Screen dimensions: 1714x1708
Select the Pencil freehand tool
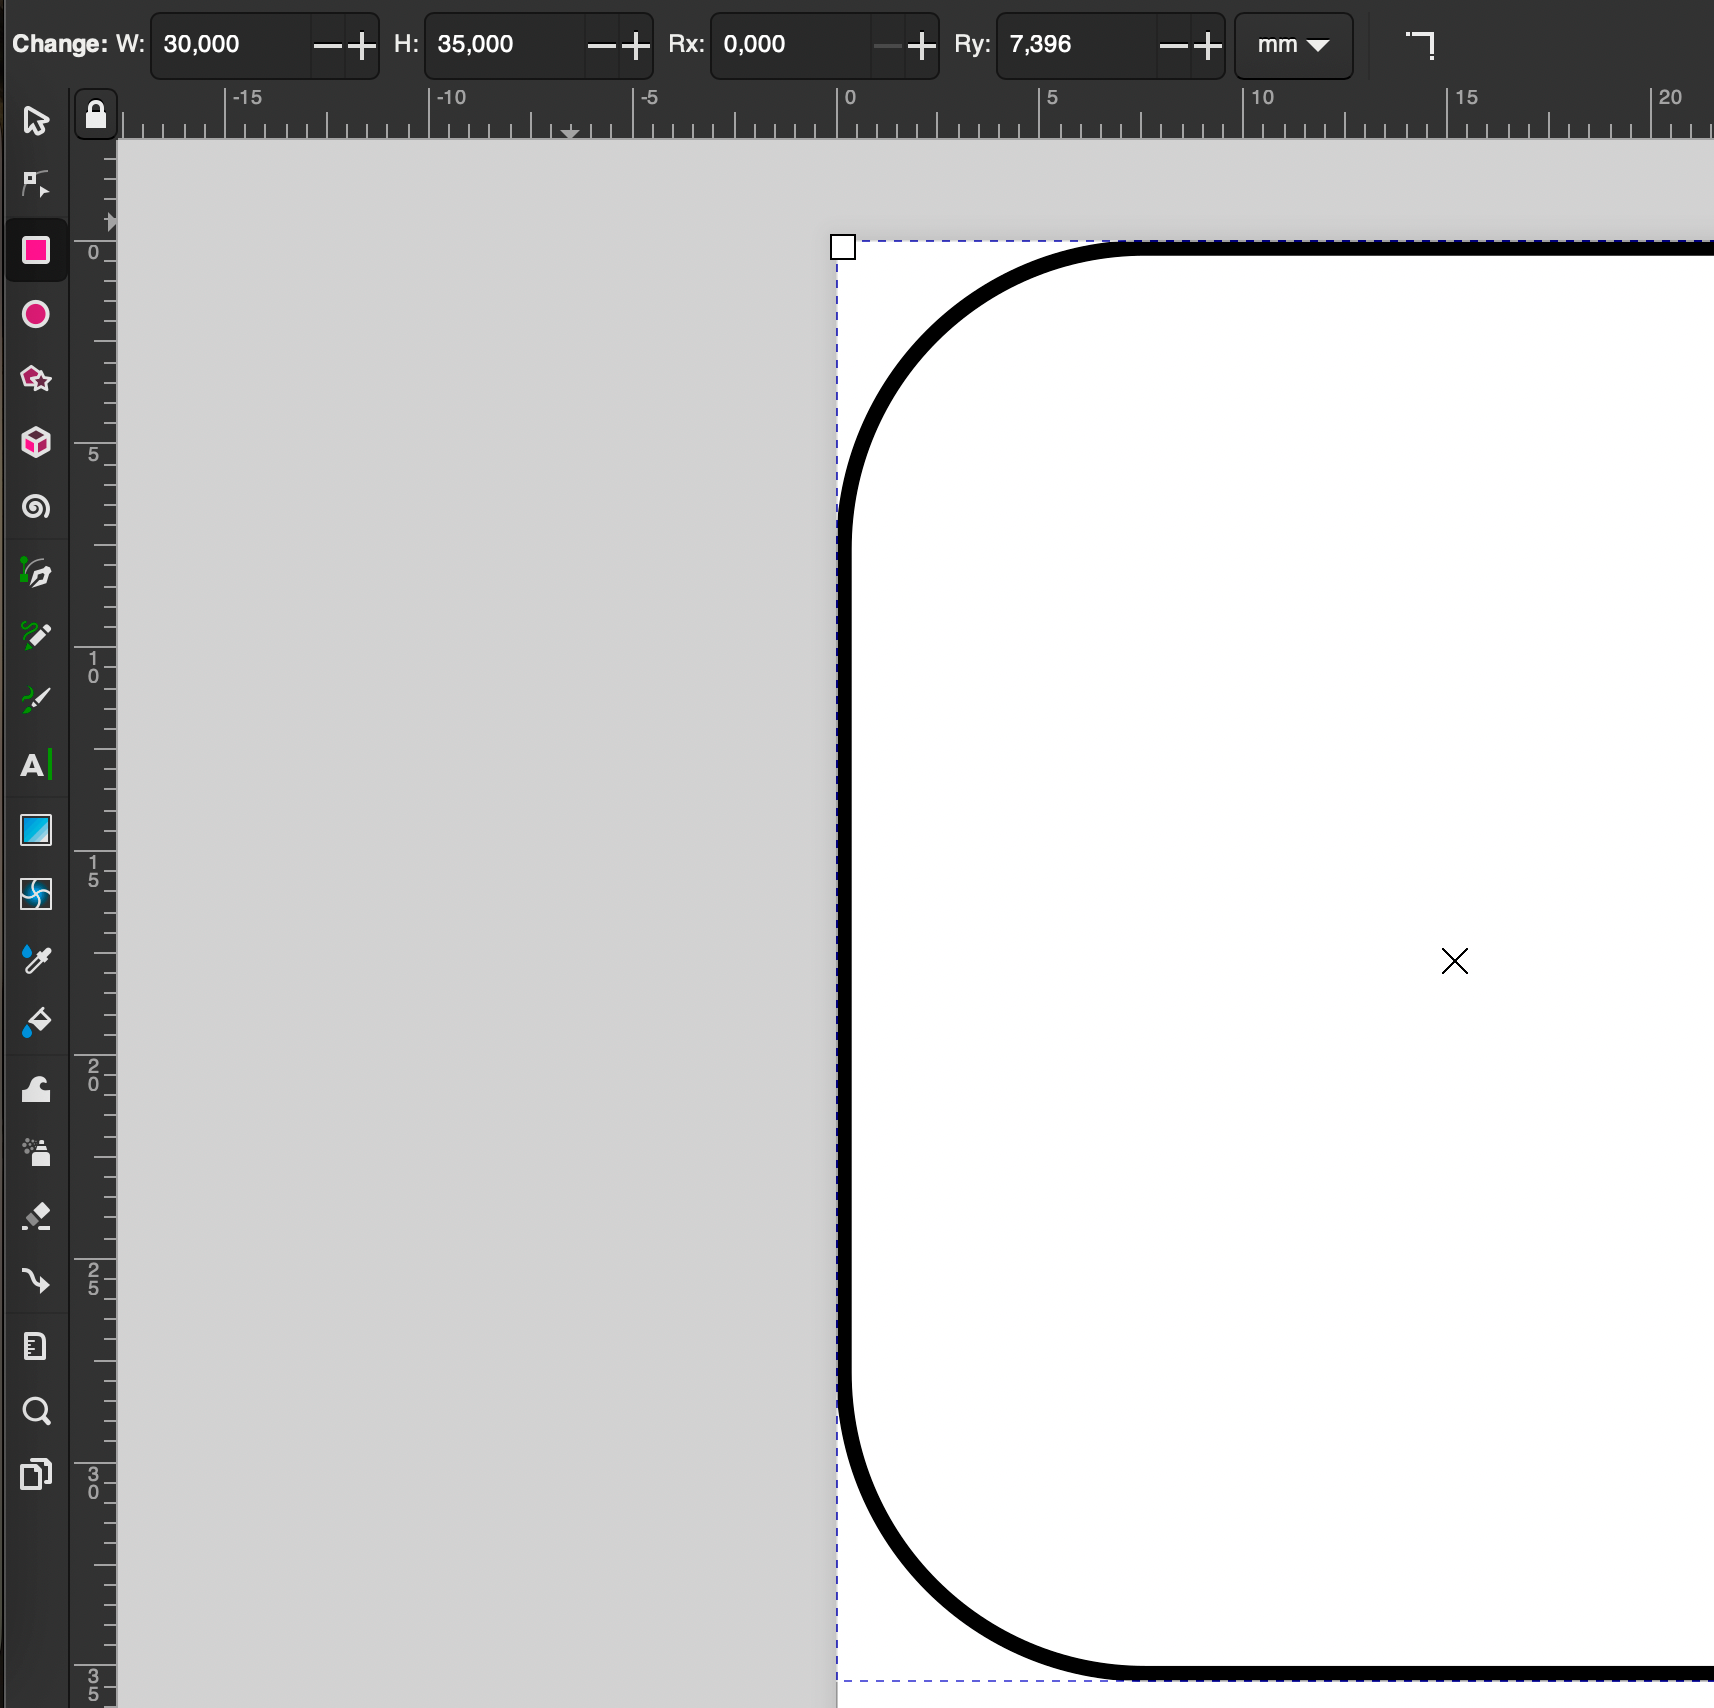(x=36, y=636)
